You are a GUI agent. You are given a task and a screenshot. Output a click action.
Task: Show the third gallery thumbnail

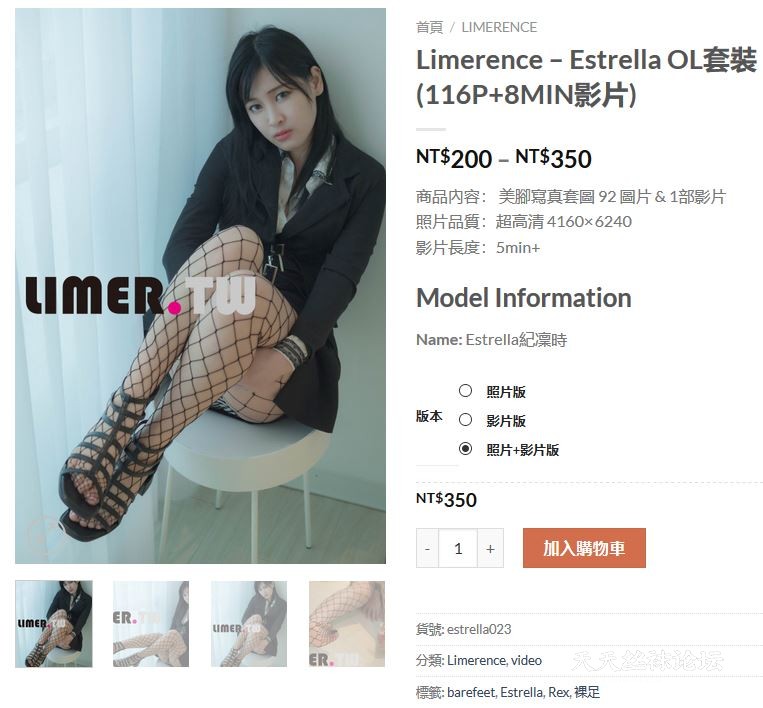pyautogui.click(x=249, y=624)
